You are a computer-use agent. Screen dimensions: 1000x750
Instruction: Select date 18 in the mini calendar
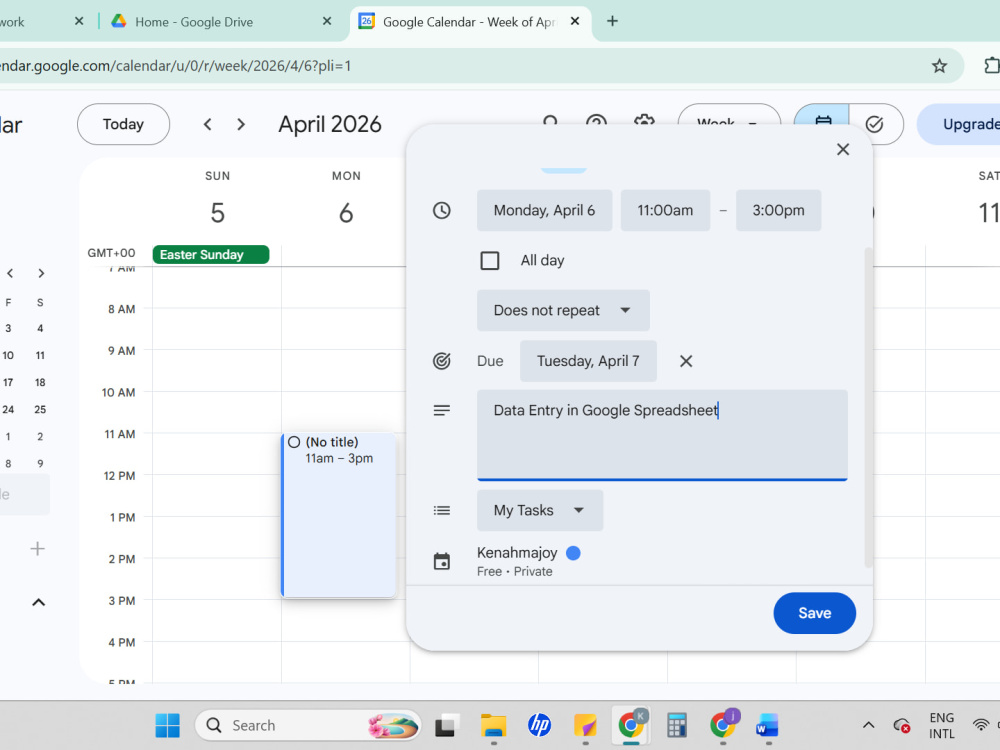tap(40, 382)
